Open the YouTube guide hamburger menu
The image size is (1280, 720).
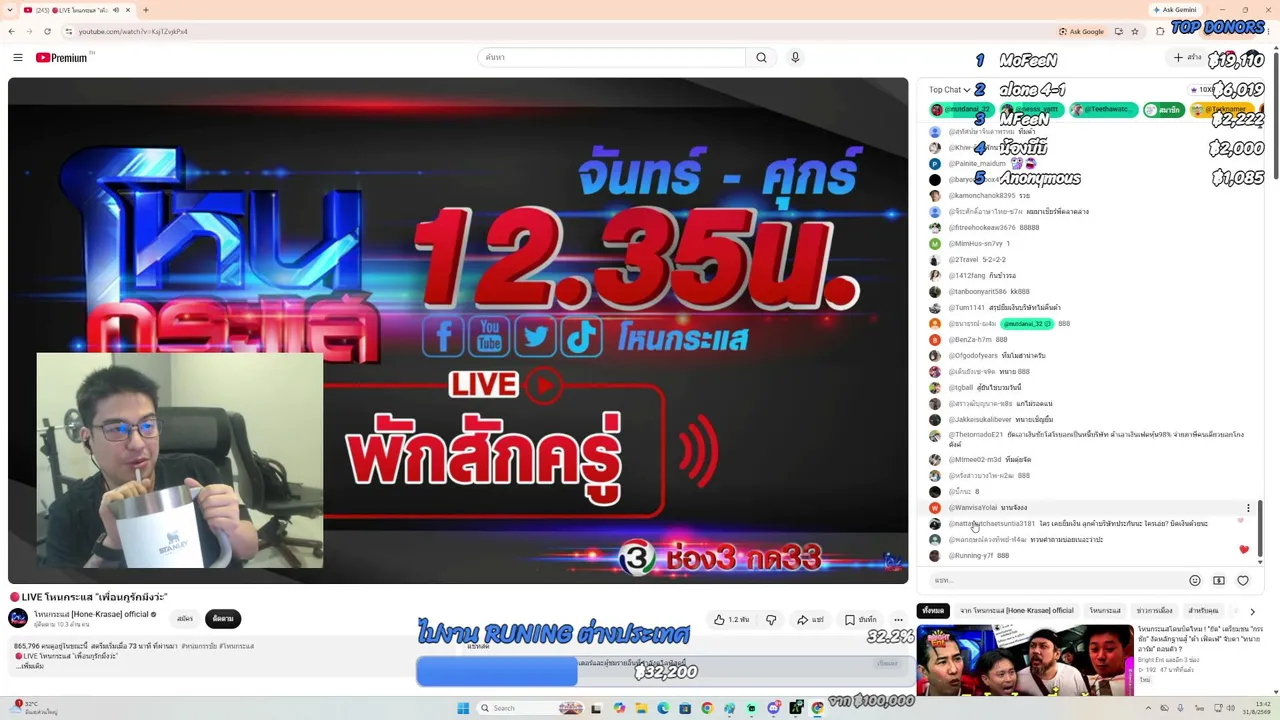(x=18, y=58)
